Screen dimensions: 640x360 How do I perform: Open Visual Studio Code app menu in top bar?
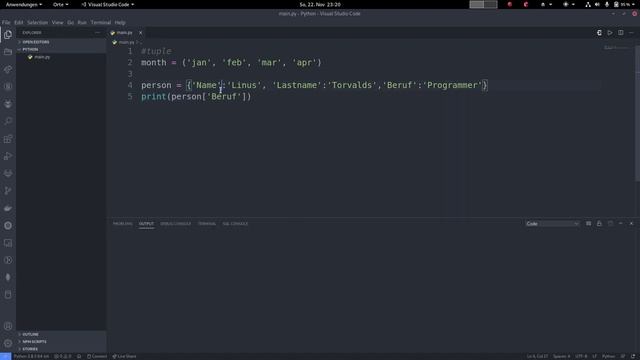tap(108, 4)
